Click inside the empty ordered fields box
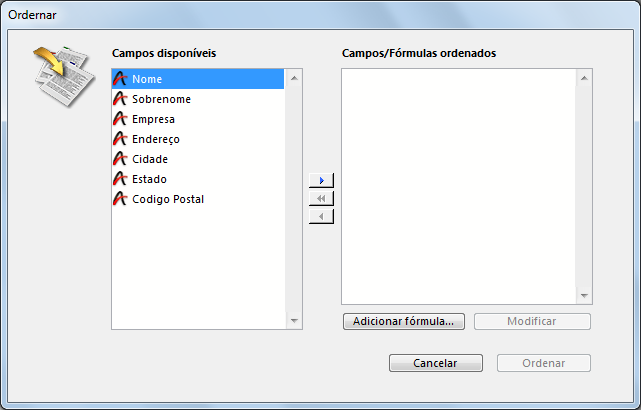The width and height of the screenshot is (641, 410). [458, 185]
